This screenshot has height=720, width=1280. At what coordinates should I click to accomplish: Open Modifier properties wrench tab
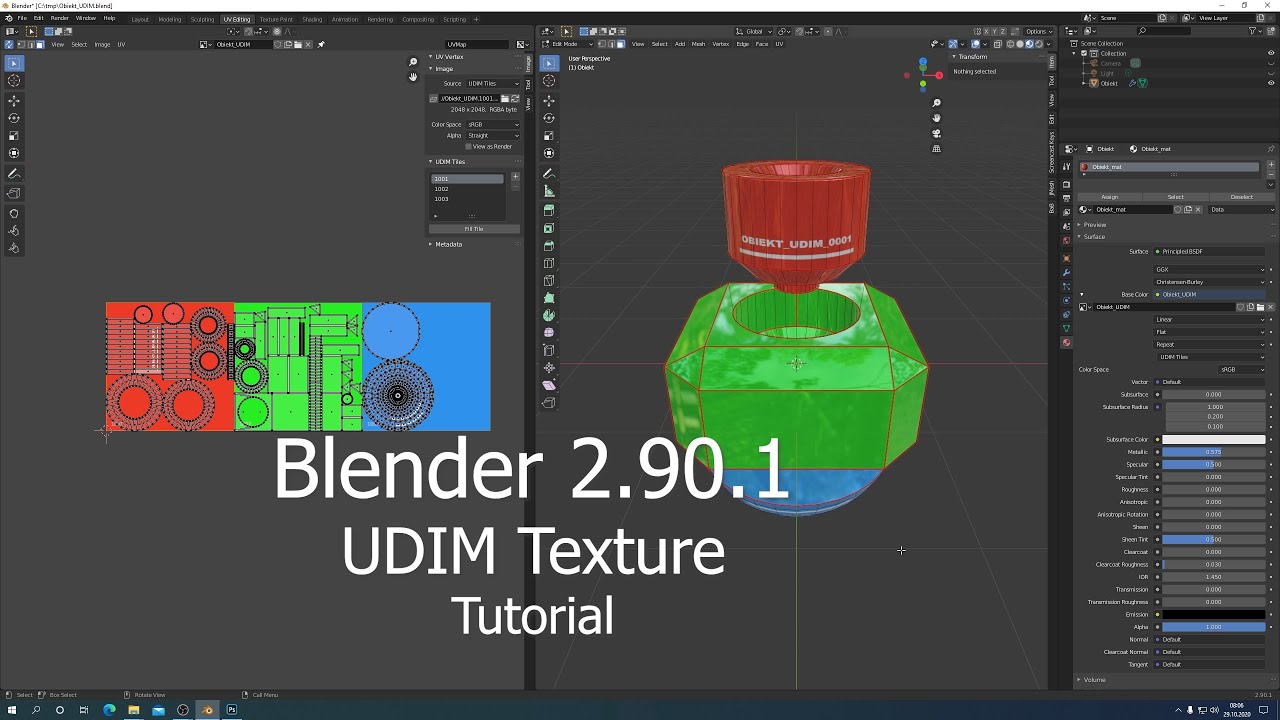pyautogui.click(x=1066, y=273)
